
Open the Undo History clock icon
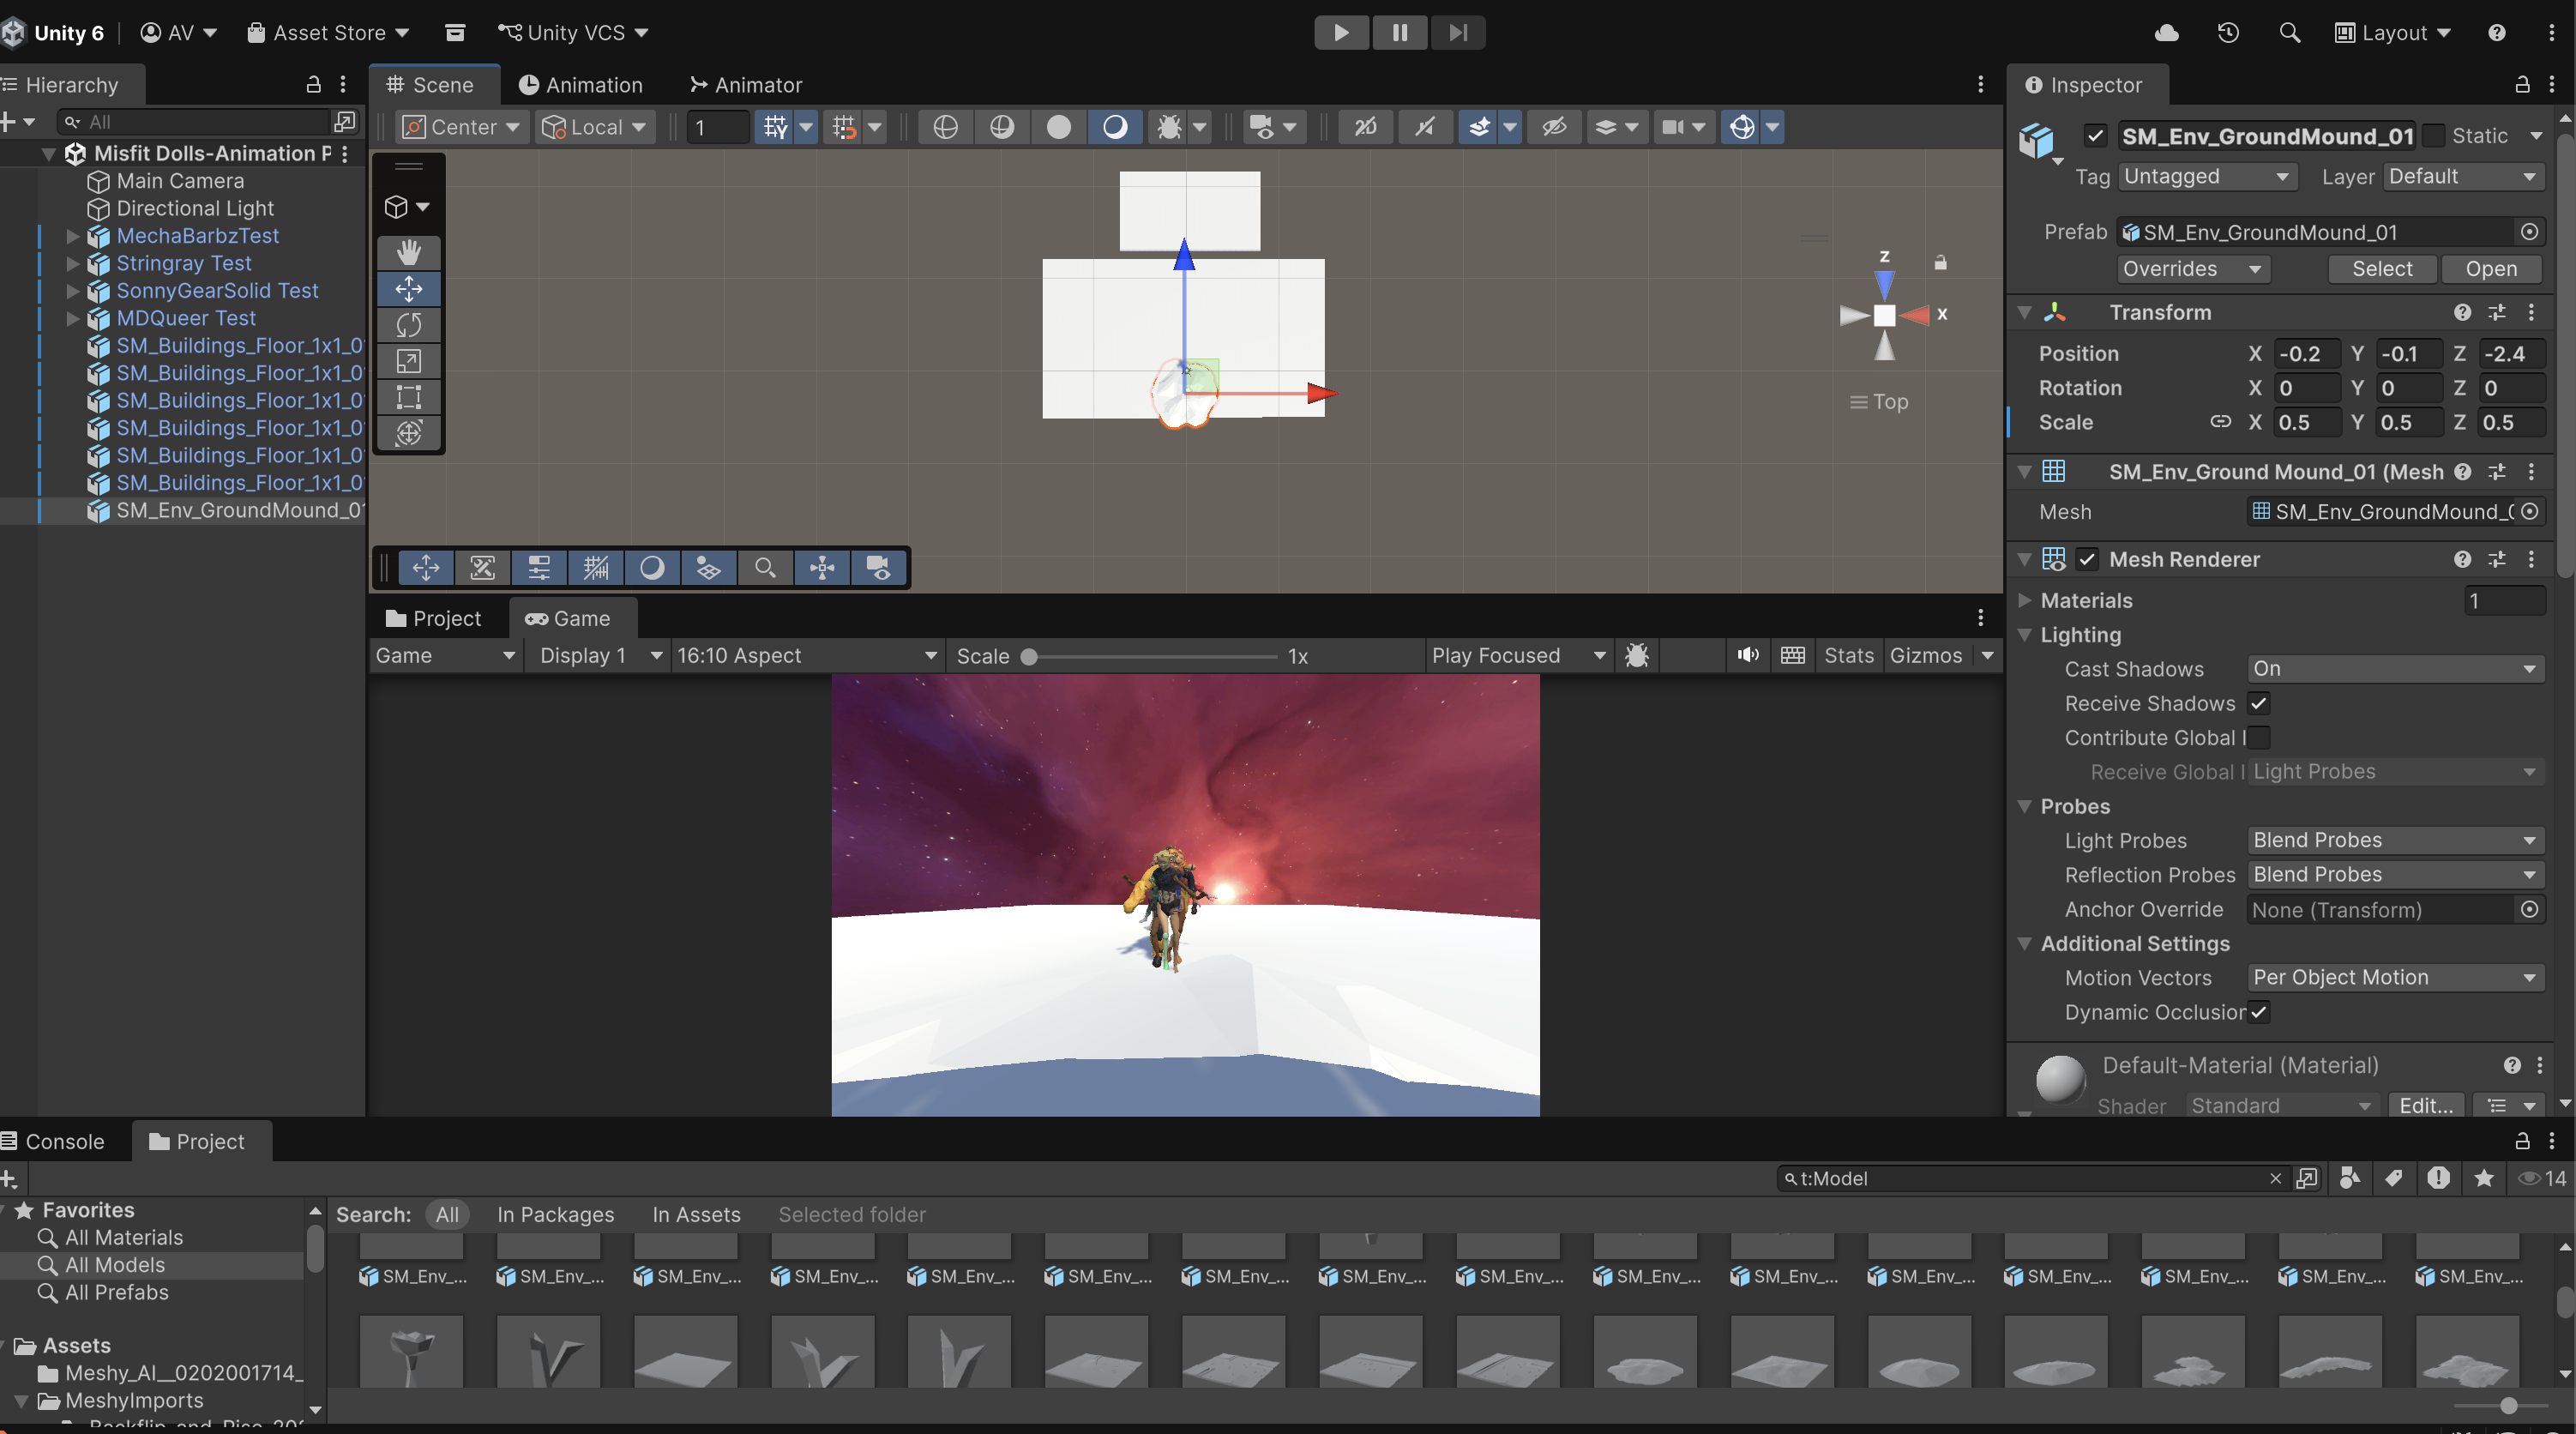(x=2228, y=32)
